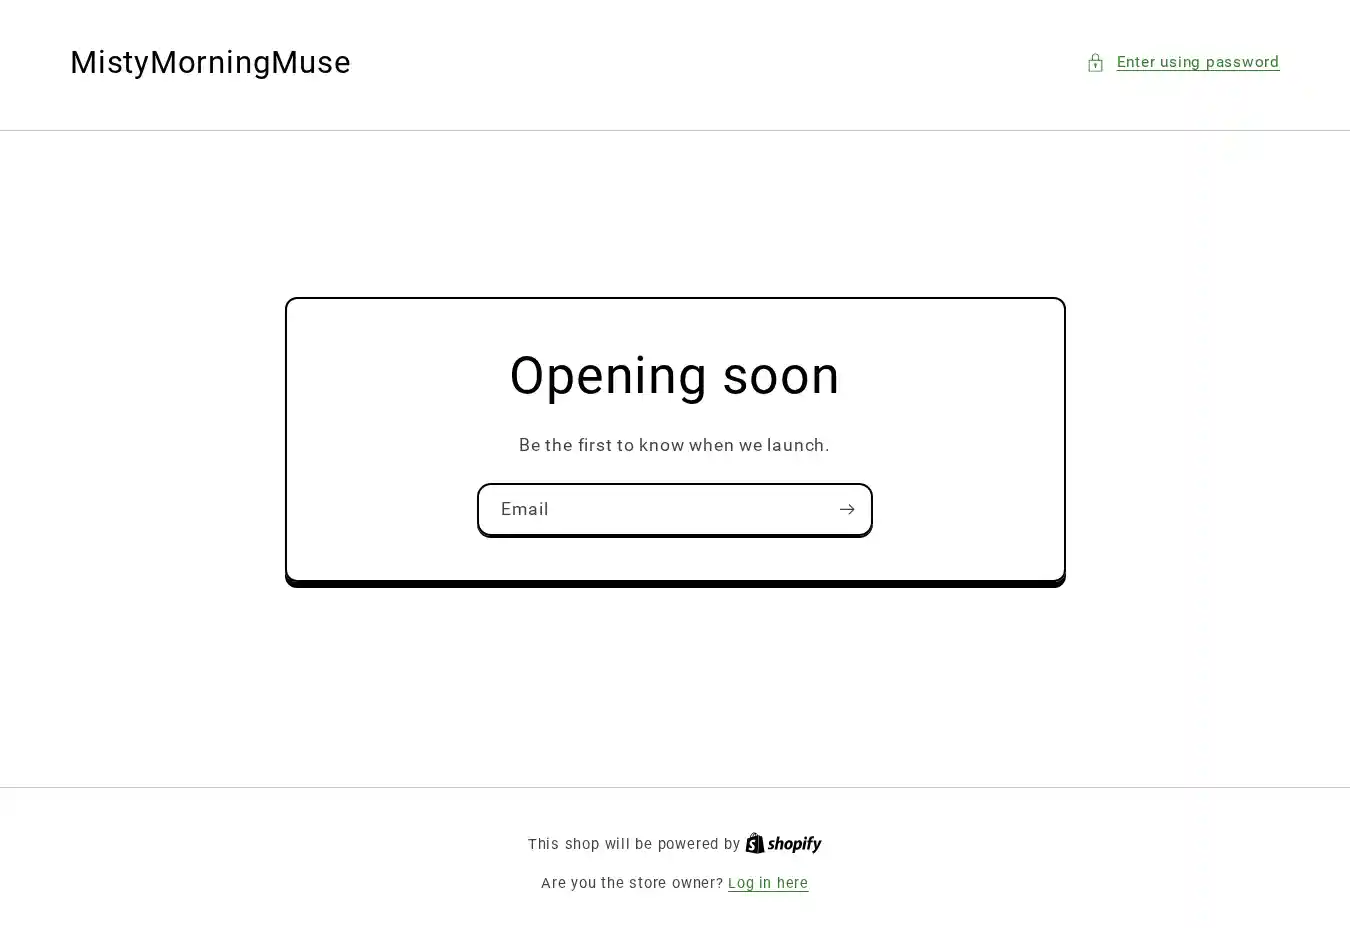Click the MistyMorningMuse store name
The height and width of the screenshot is (940, 1350).
point(210,62)
